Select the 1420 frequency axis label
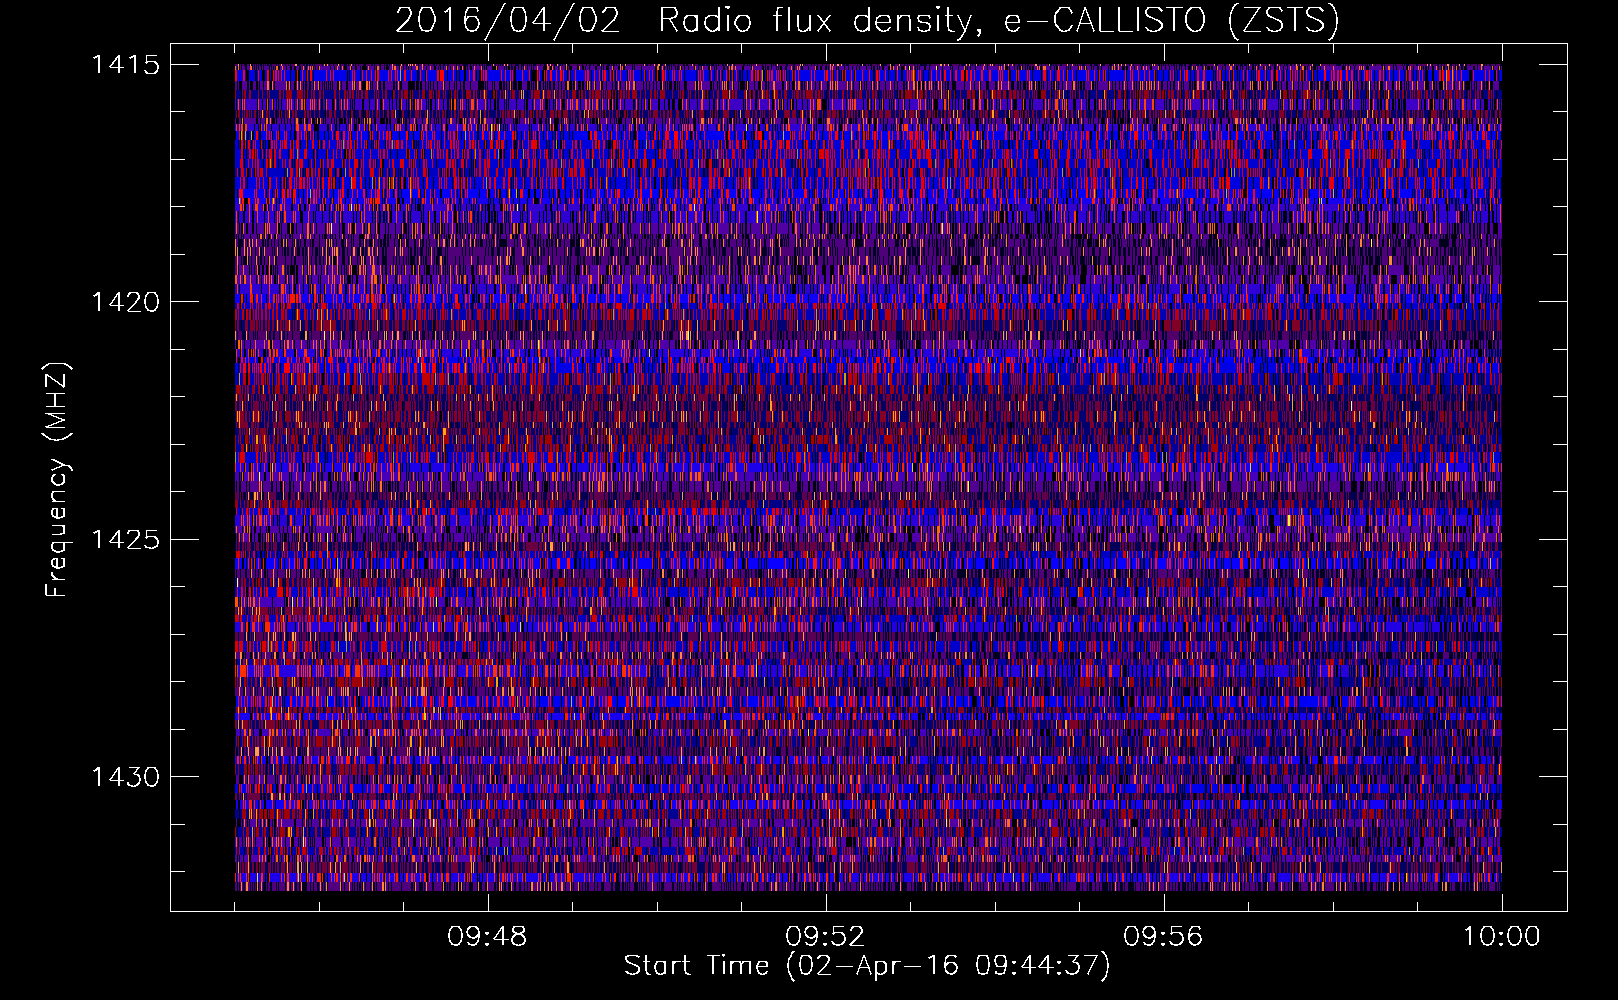This screenshot has width=1618, height=1000. click(125, 302)
